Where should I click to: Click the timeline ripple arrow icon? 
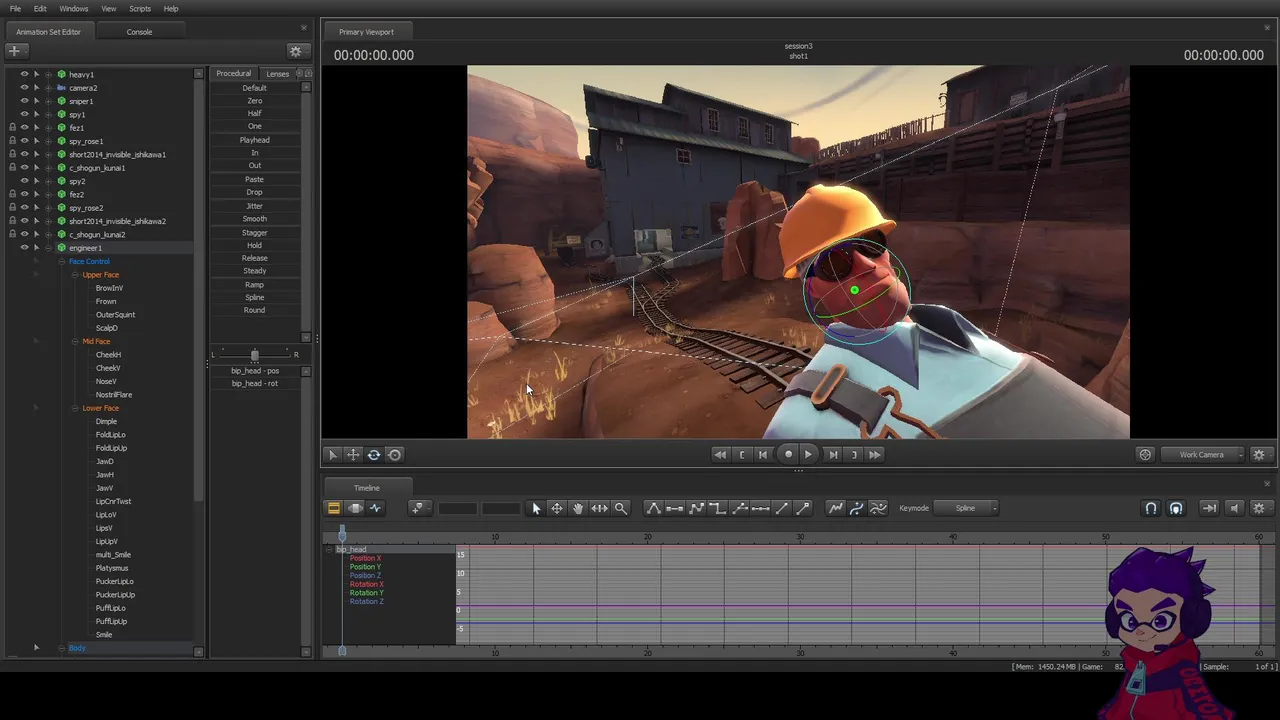pos(1209,508)
